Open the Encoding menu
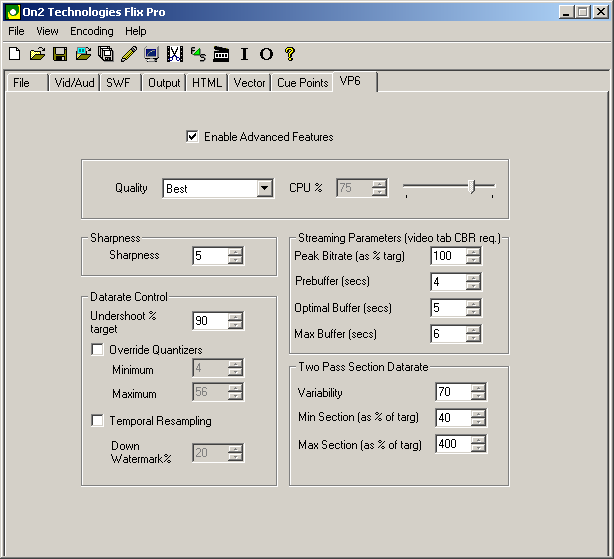 click(91, 31)
